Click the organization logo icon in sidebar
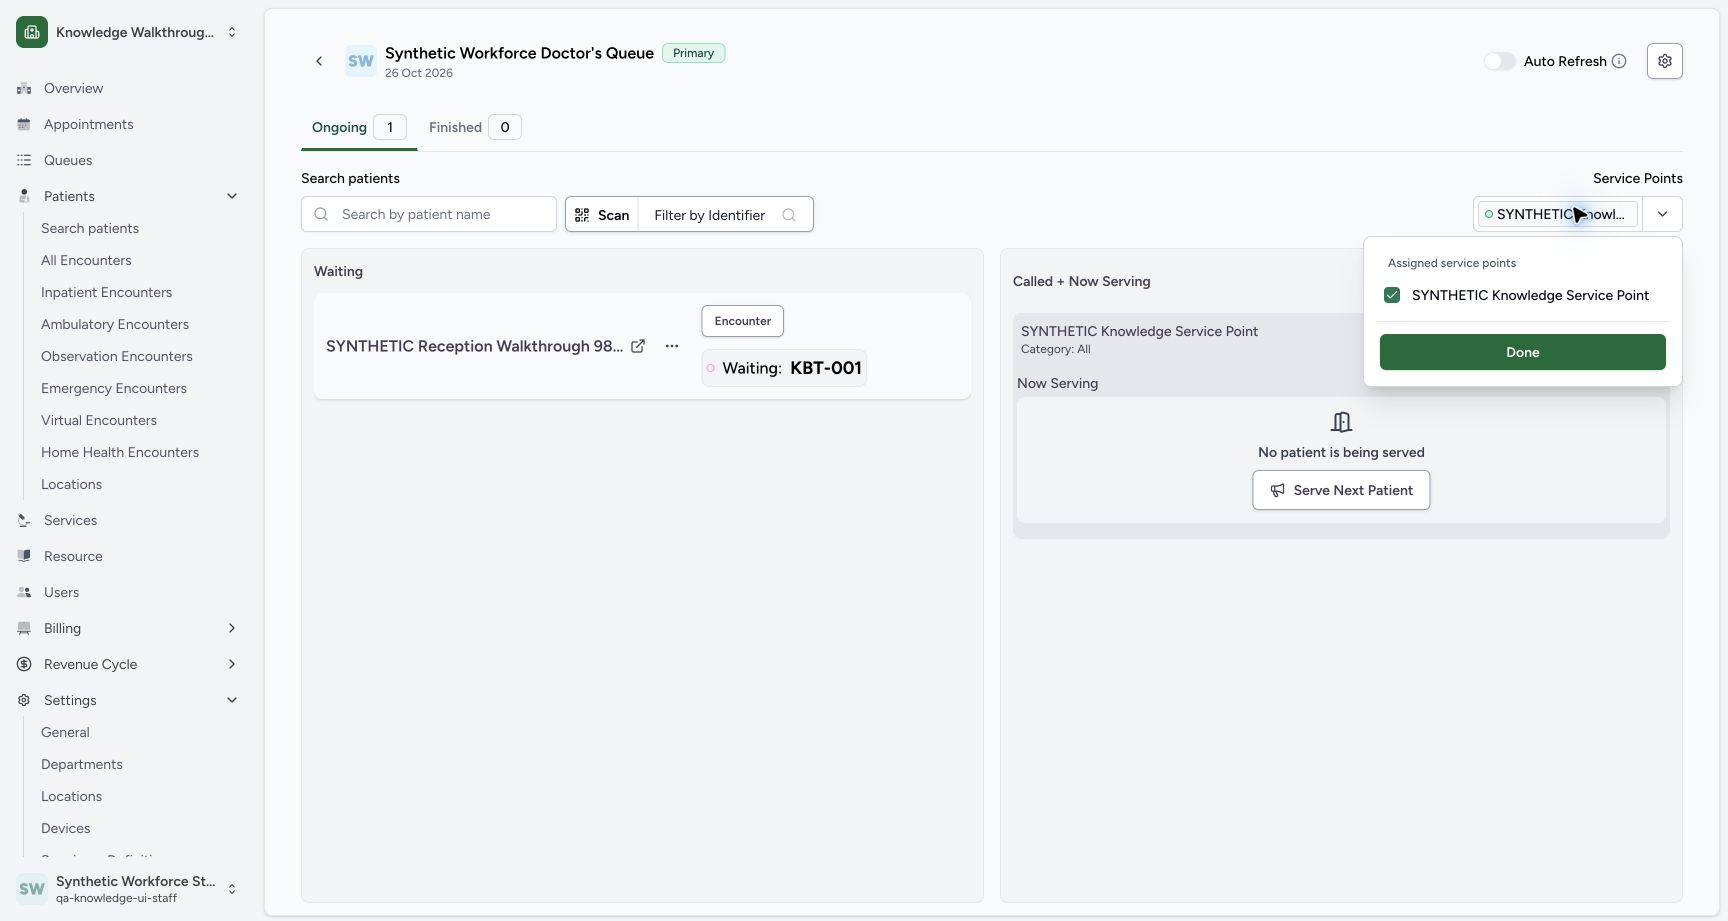The height and width of the screenshot is (921, 1728). click(32, 32)
